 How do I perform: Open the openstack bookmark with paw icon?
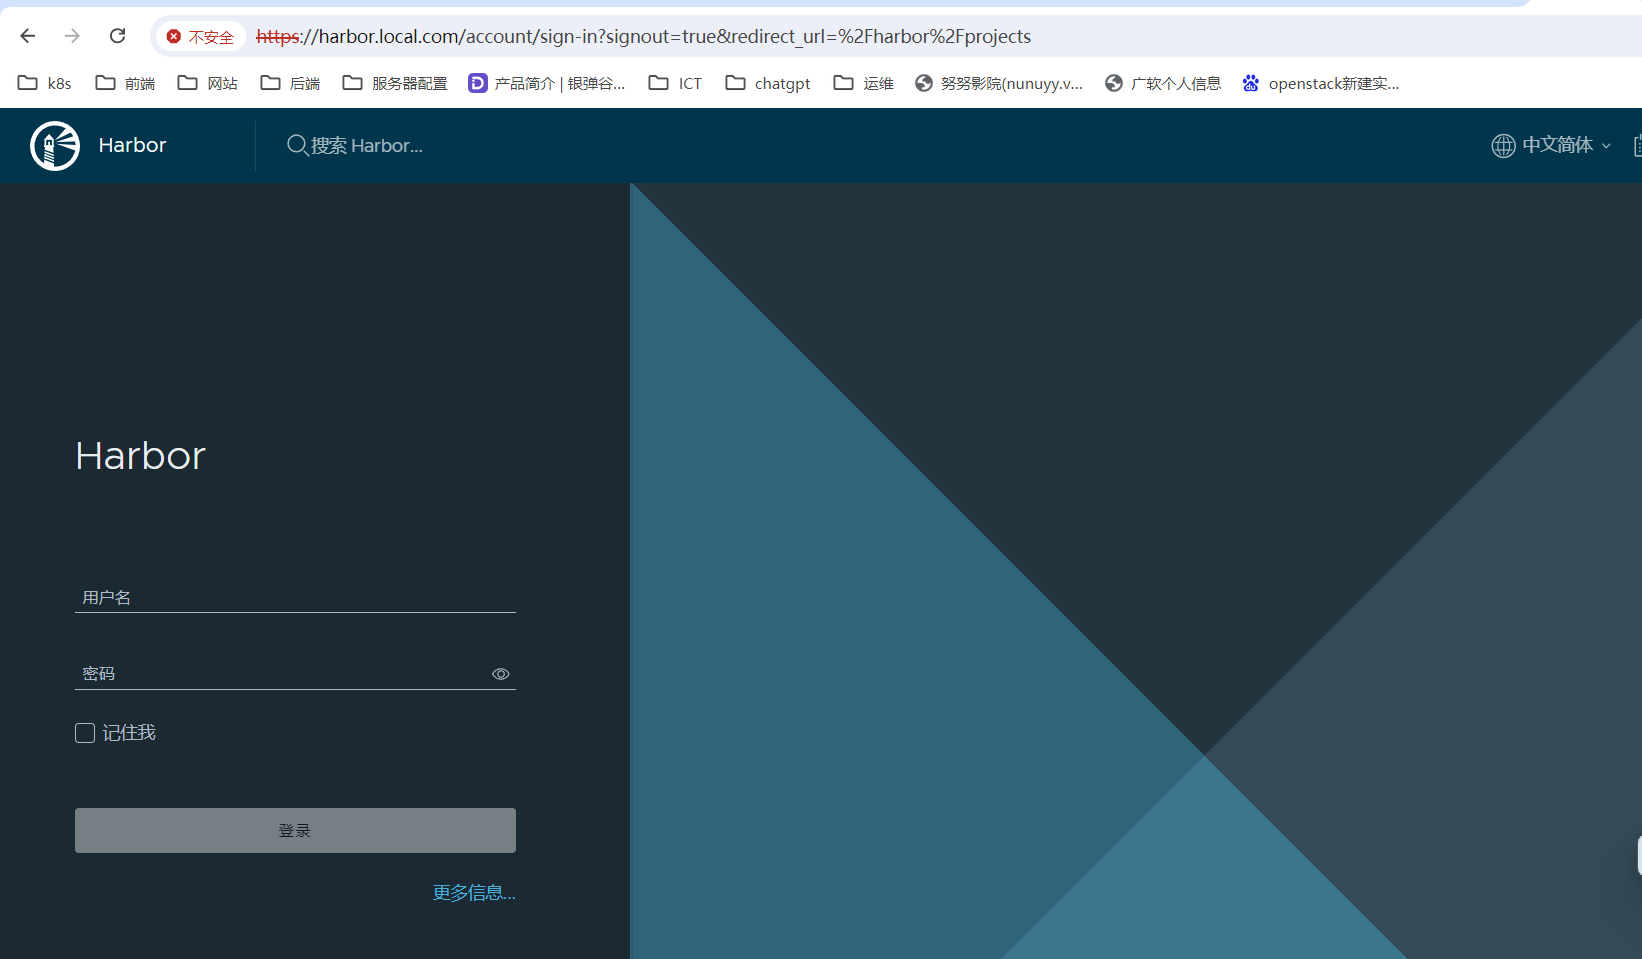tap(1250, 83)
